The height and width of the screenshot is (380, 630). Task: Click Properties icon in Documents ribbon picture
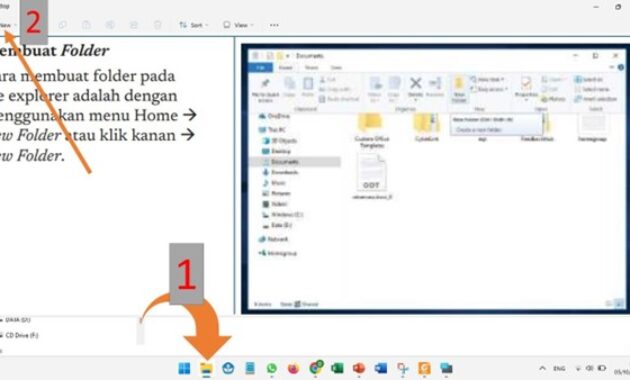(x=526, y=88)
